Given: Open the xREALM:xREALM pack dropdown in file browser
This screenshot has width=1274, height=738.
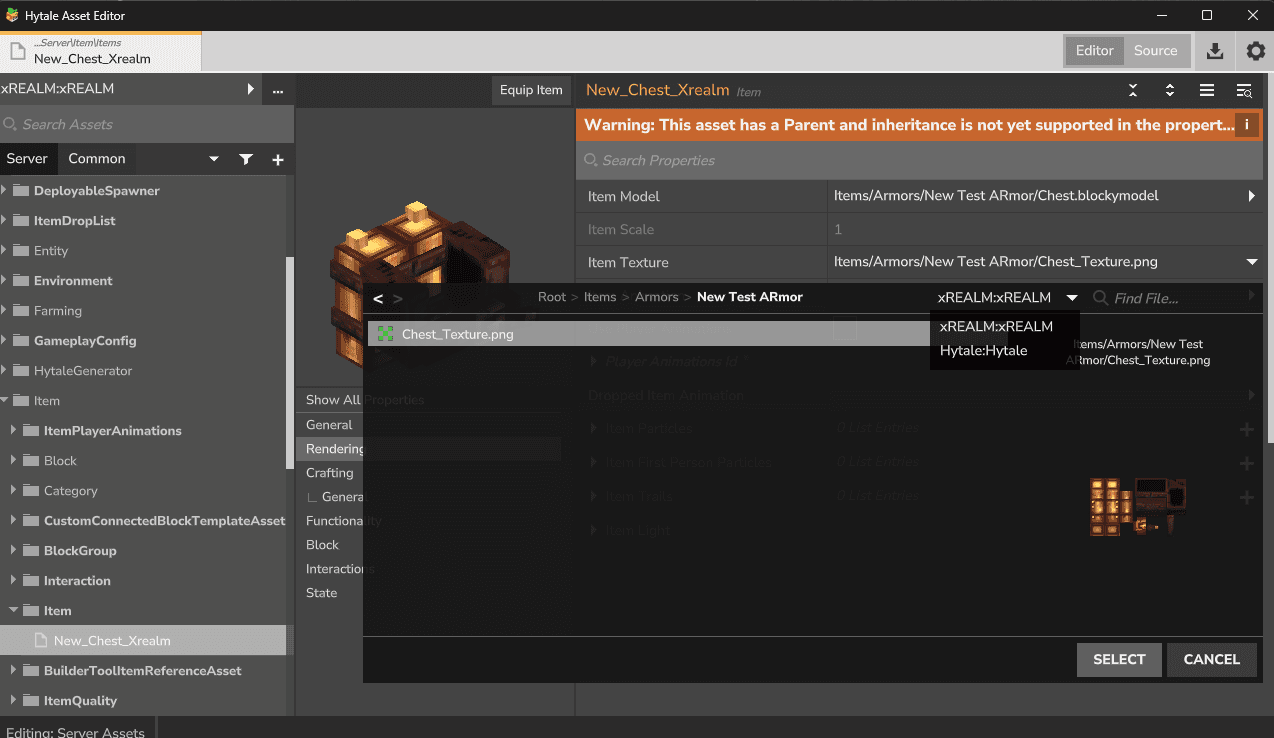Looking at the screenshot, I should point(1007,297).
